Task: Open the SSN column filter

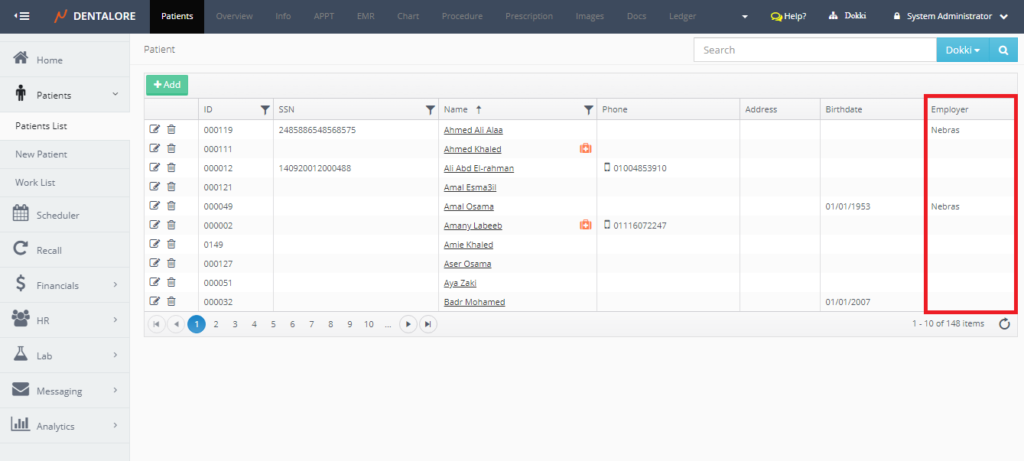Action: (x=429, y=109)
